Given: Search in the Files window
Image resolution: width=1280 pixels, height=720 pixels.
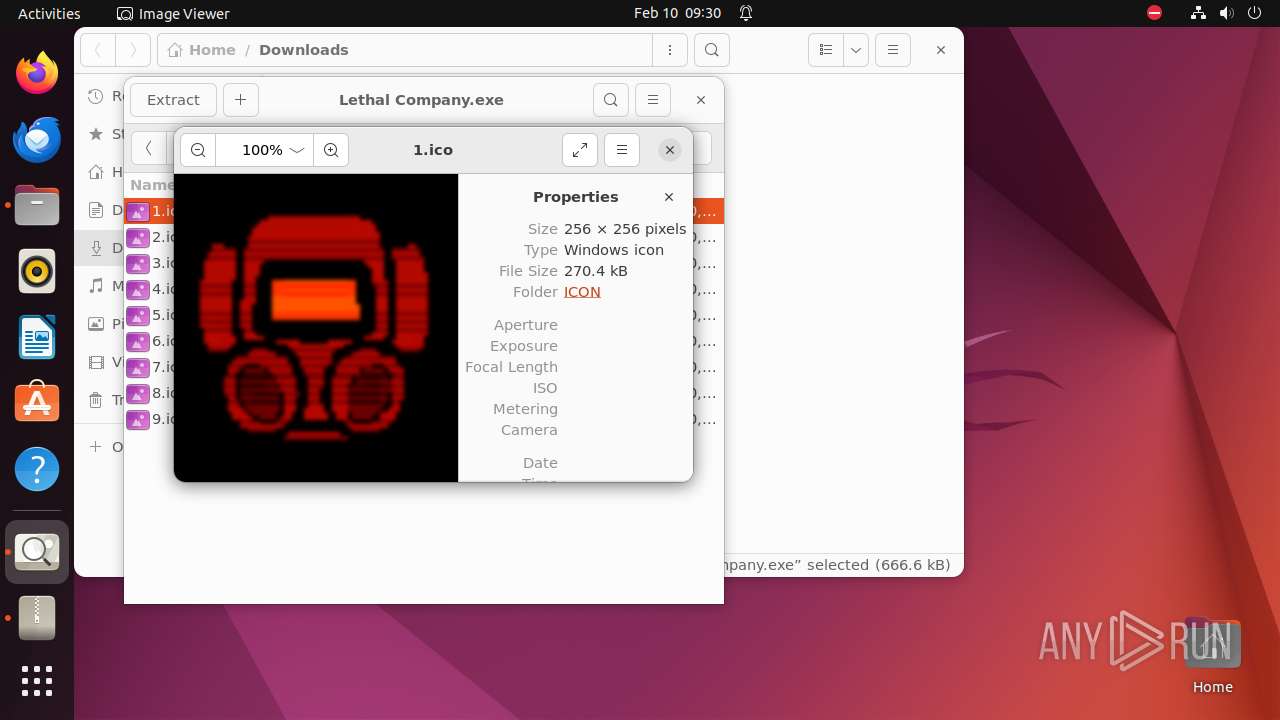Looking at the screenshot, I should pos(711,50).
